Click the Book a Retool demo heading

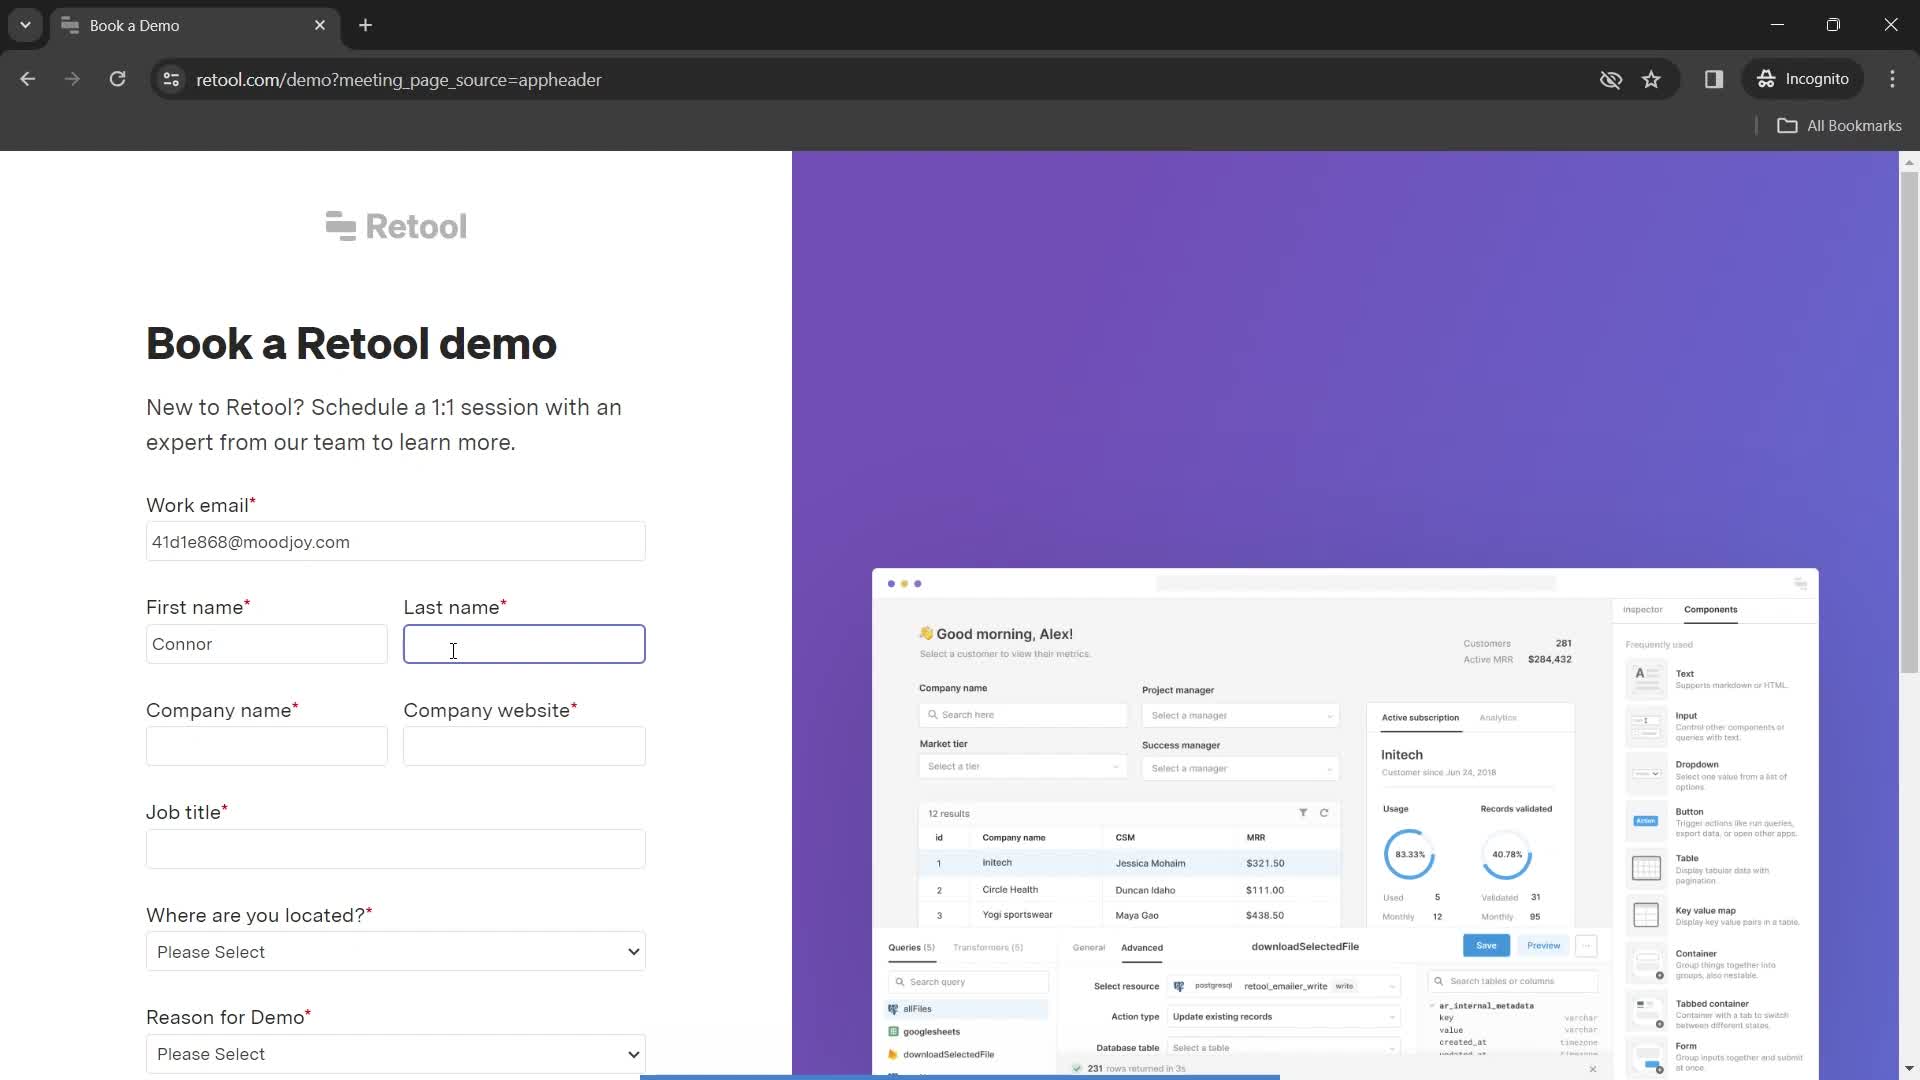(351, 344)
